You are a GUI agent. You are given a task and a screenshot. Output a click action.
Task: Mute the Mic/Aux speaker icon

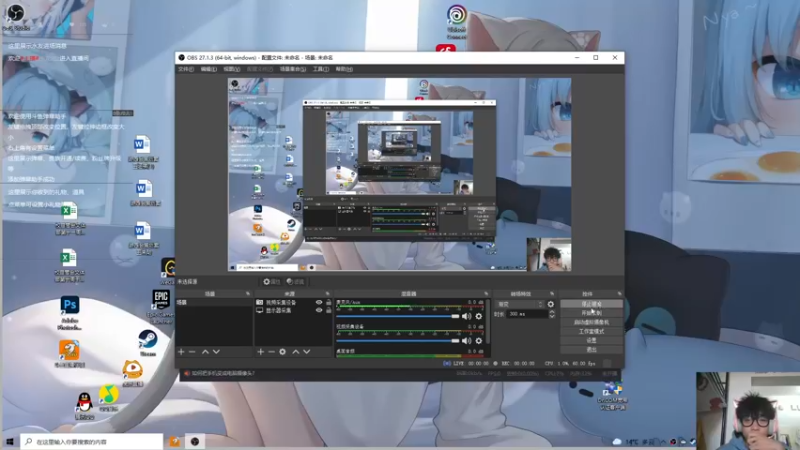466,316
